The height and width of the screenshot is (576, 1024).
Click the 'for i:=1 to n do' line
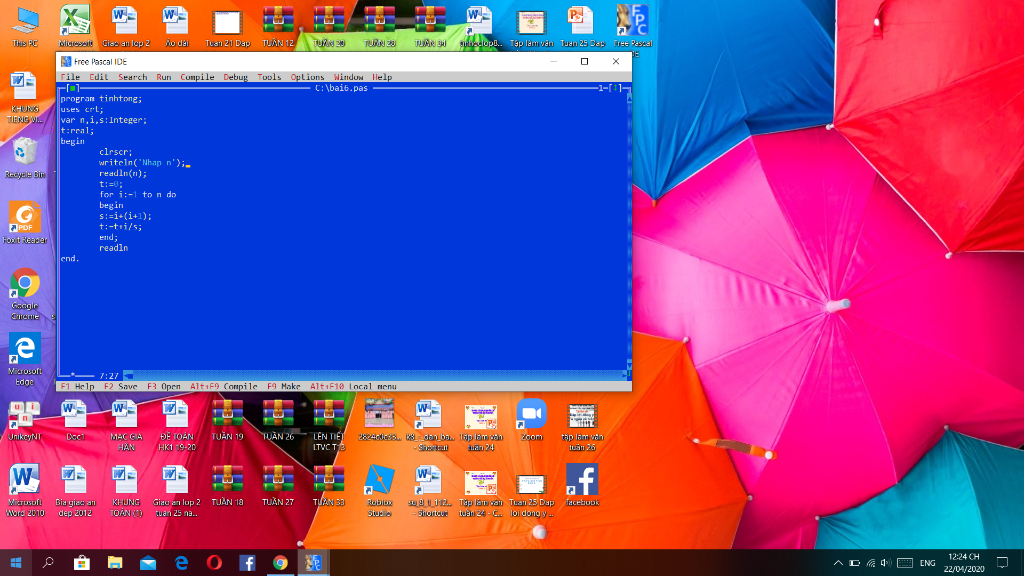tap(137, 195)
